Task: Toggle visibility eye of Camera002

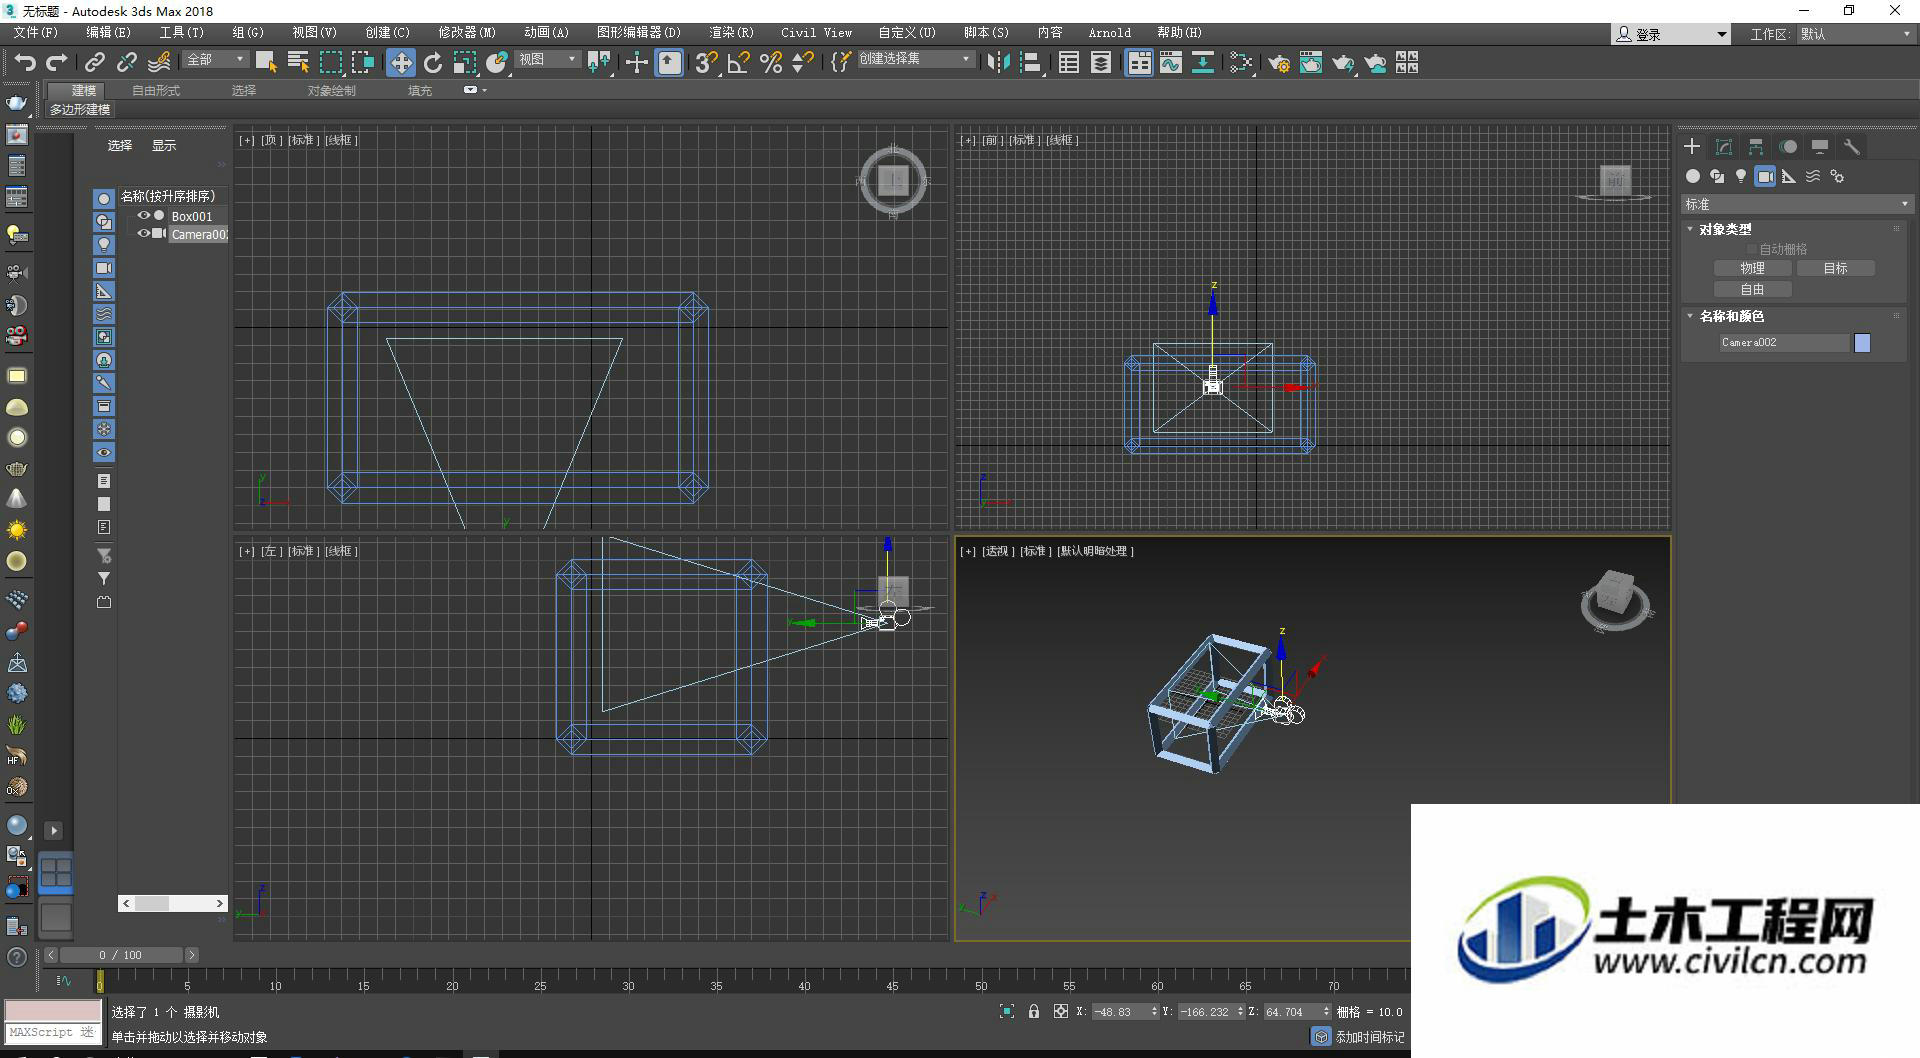Action: click(x=144, y=233)
